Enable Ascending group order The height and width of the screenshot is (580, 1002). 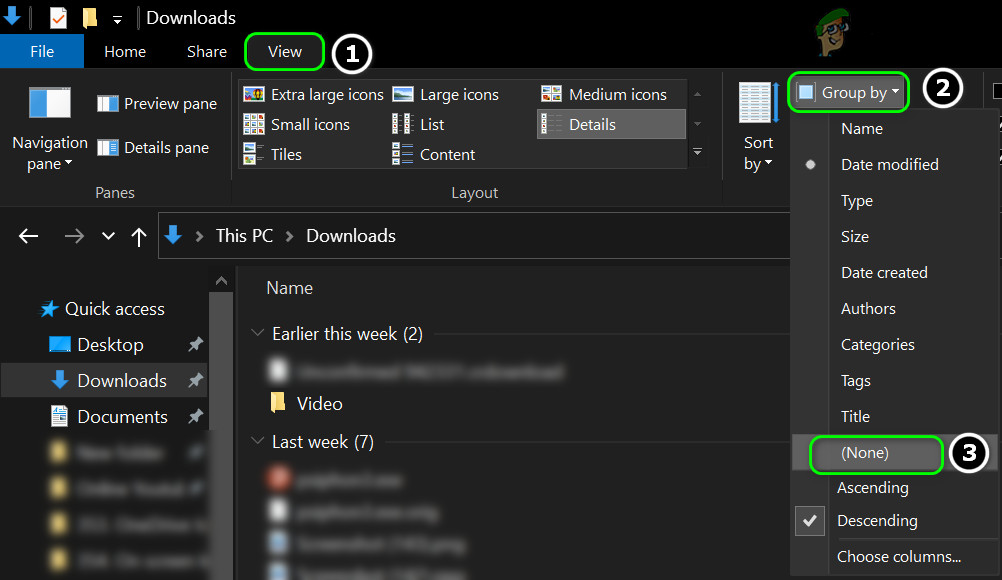pyautogui.click(x=872, y=488)
